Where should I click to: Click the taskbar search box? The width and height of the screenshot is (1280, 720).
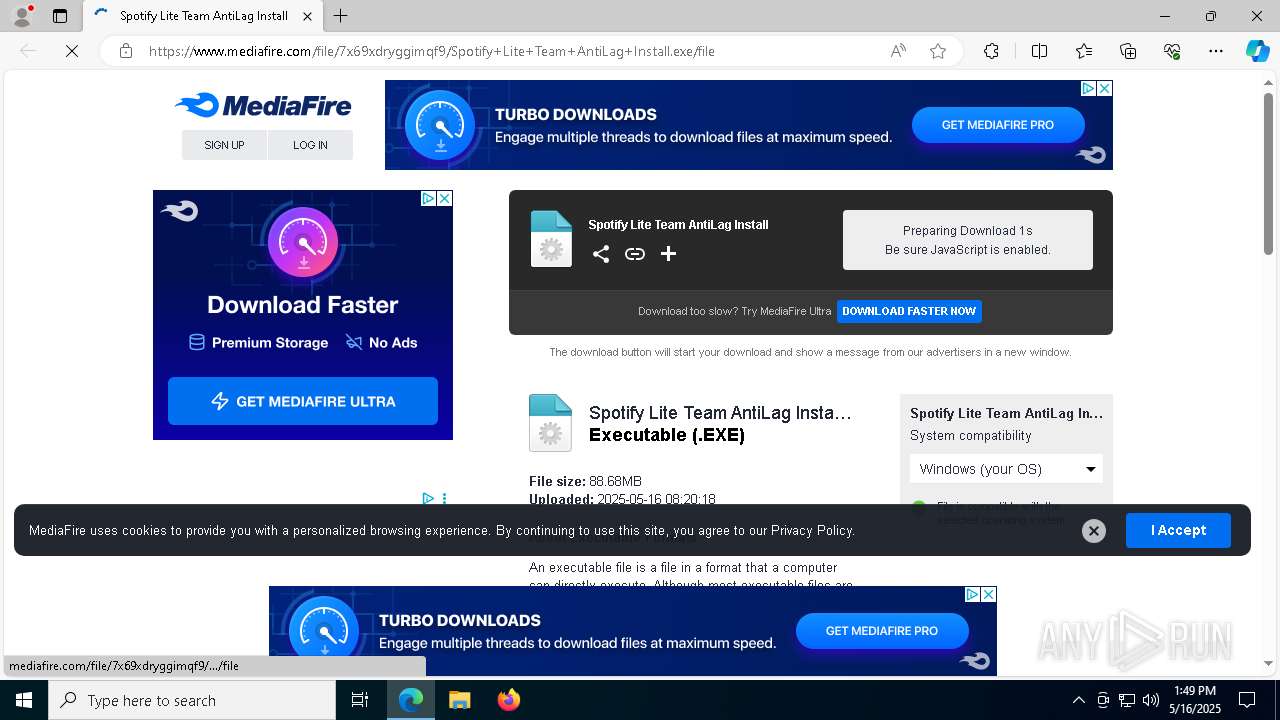pyautogui.click(x=192, y=700)
